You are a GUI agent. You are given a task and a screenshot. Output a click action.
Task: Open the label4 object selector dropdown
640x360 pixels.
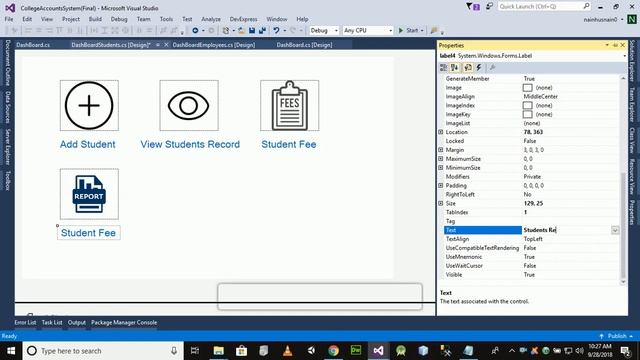624,56
